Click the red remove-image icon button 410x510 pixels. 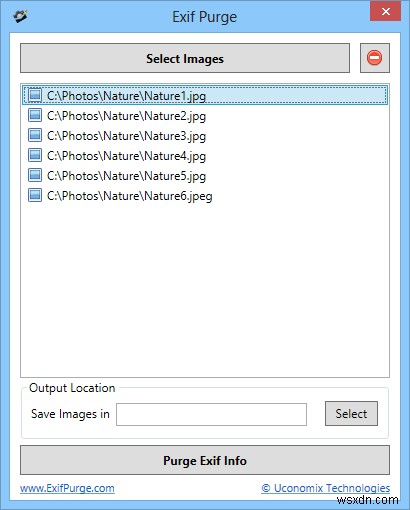pyautogui.click(x=375, y=58)
